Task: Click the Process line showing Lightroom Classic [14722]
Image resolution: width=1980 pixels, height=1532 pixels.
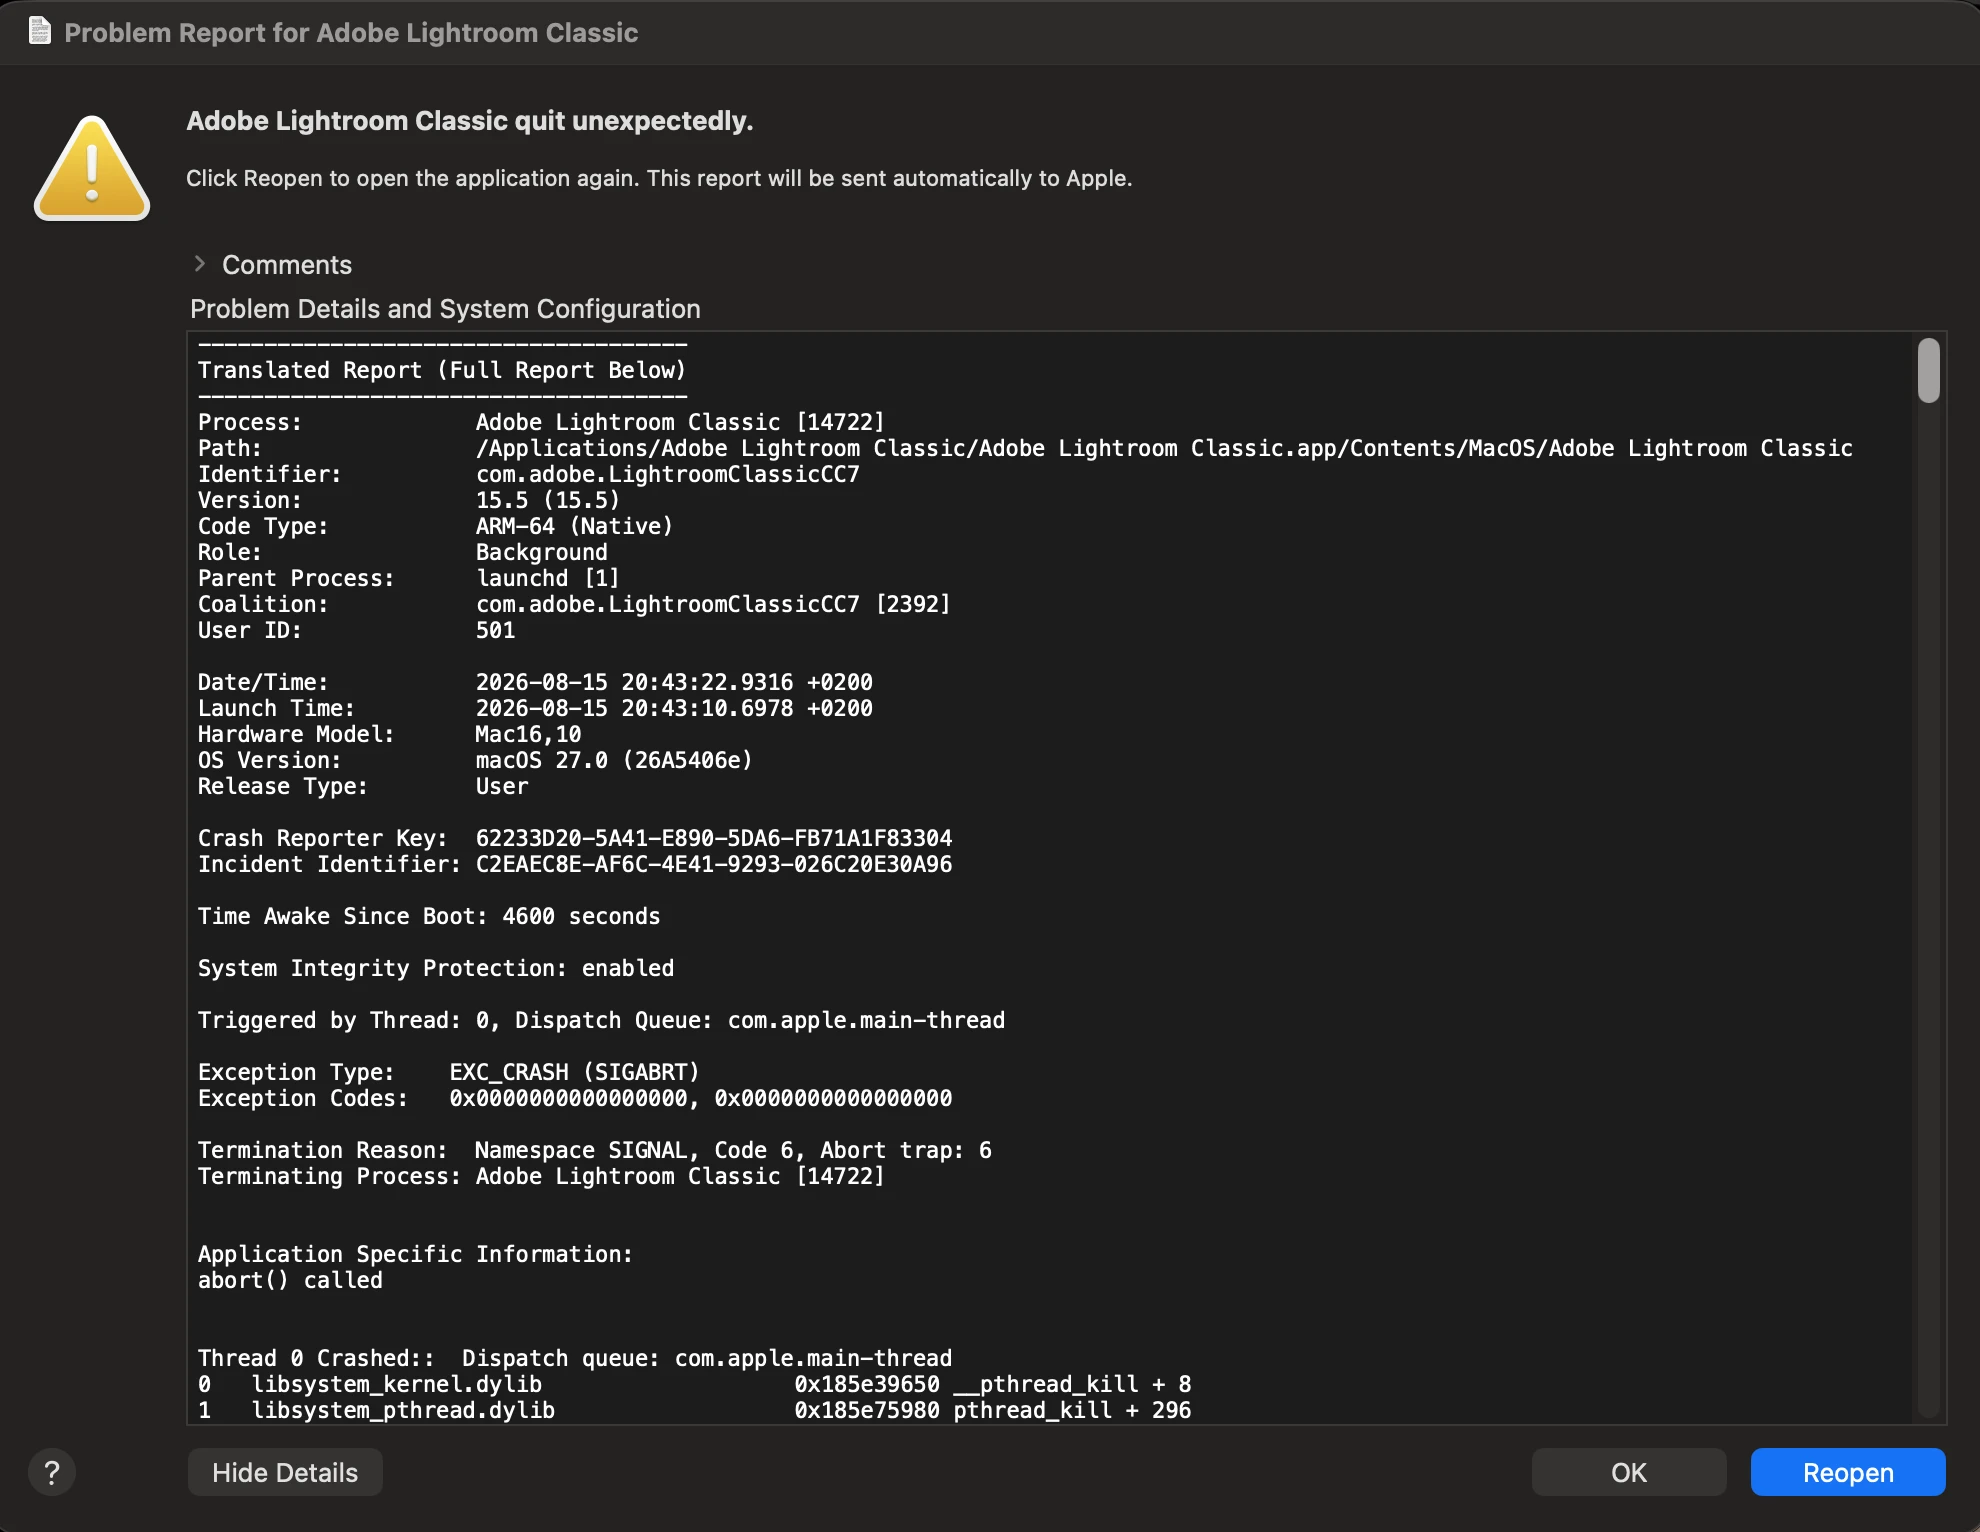Action: point(541,422)
